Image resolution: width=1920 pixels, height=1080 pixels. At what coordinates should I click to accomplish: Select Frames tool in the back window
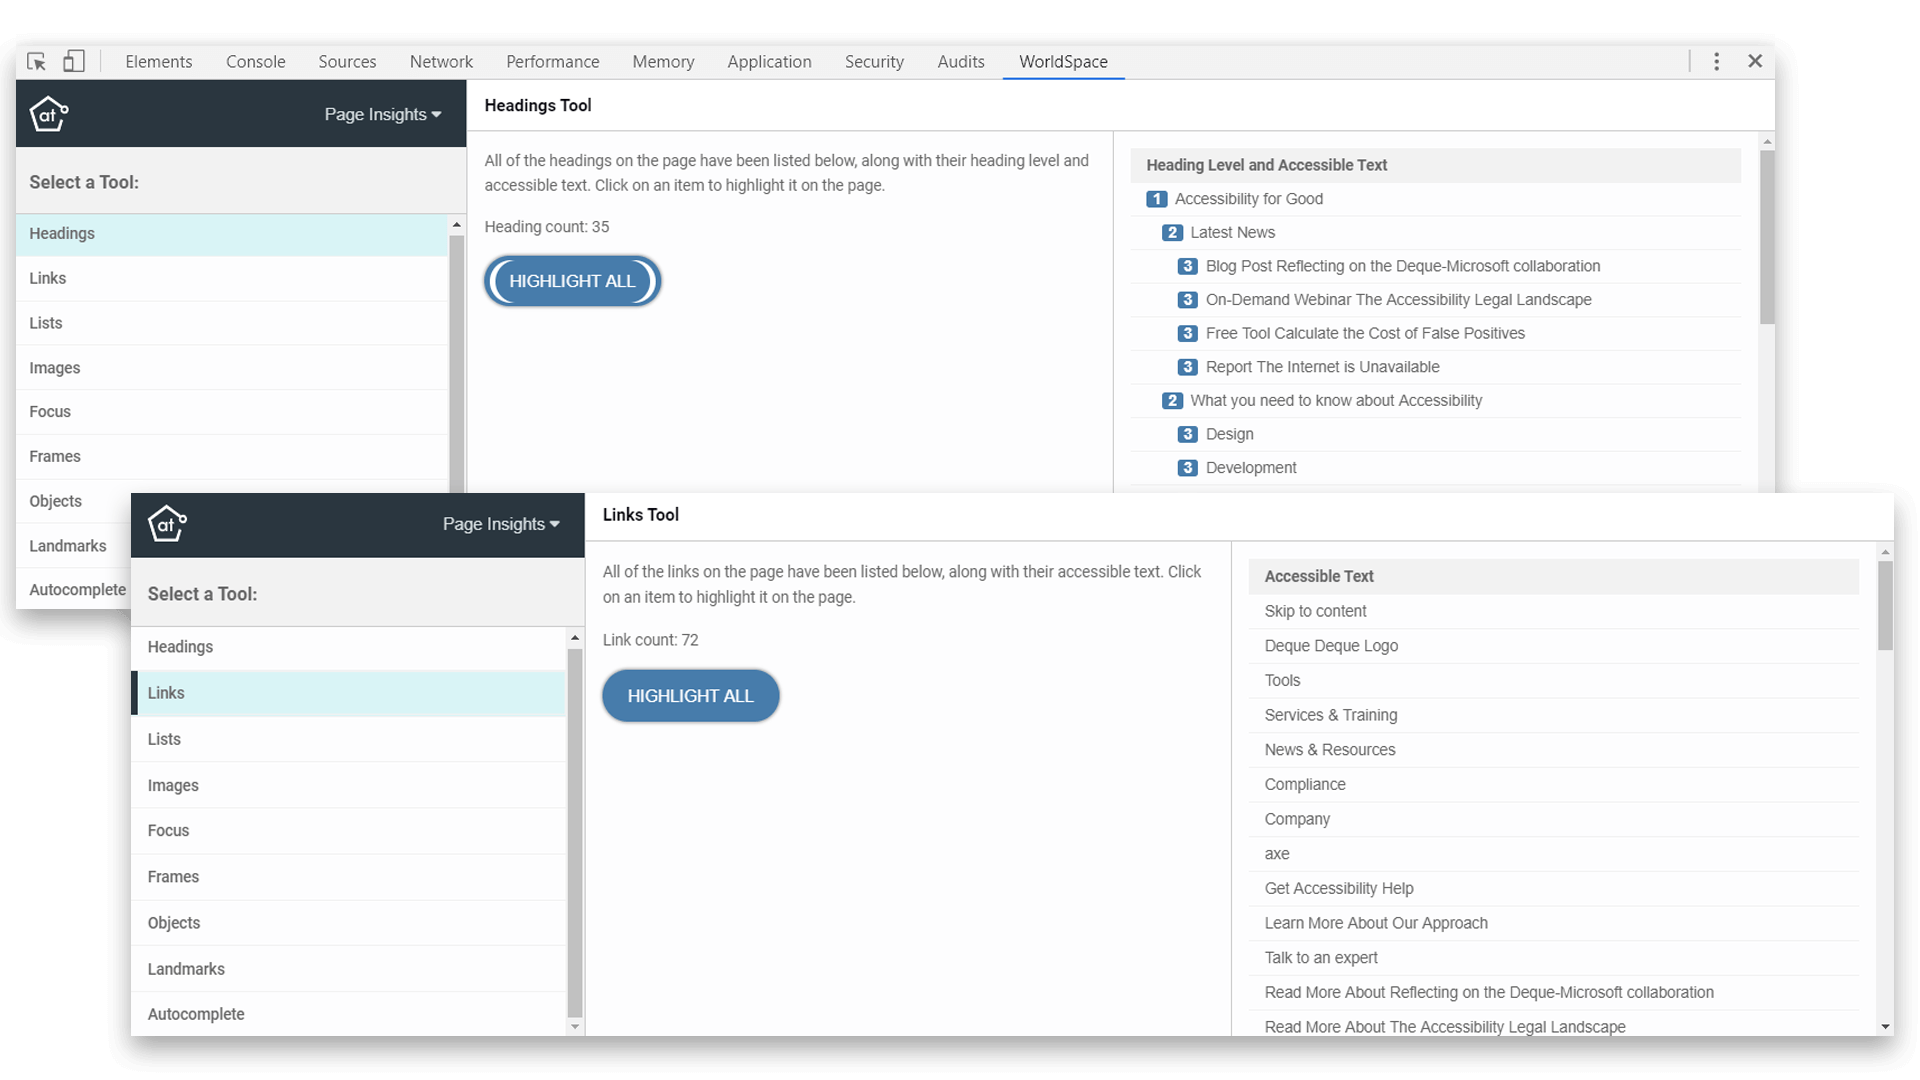point(232,457)
